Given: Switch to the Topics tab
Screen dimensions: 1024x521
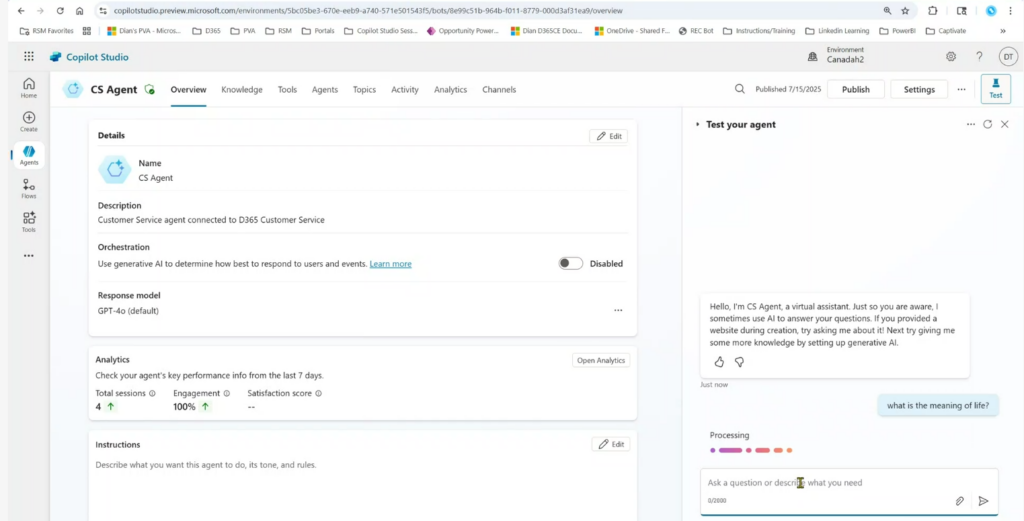Looking at the screenshot, I should [x=364, y=89].
